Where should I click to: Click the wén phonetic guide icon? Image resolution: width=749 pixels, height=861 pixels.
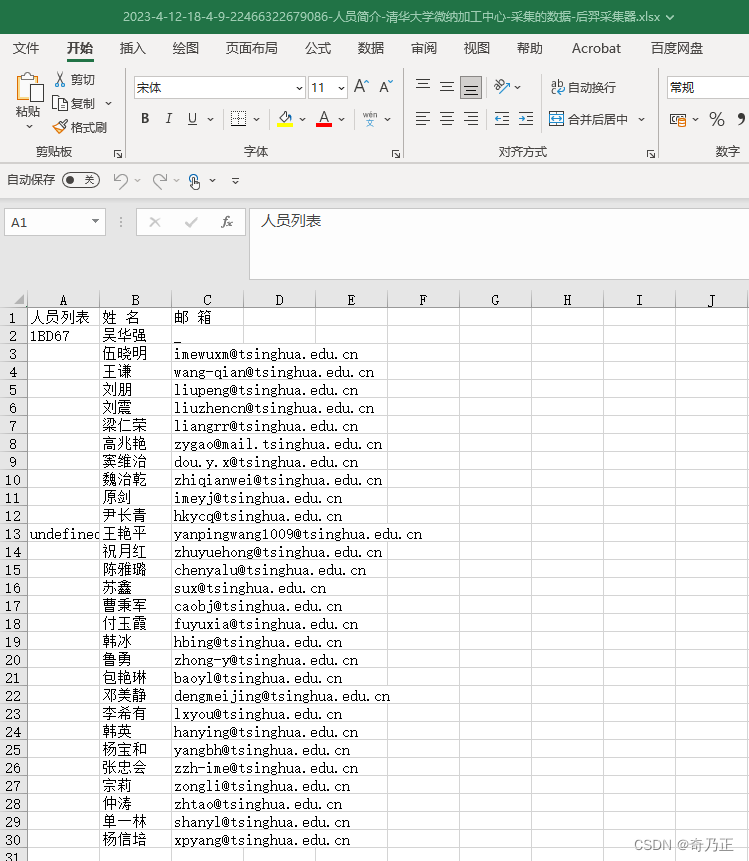pos(370,119)
